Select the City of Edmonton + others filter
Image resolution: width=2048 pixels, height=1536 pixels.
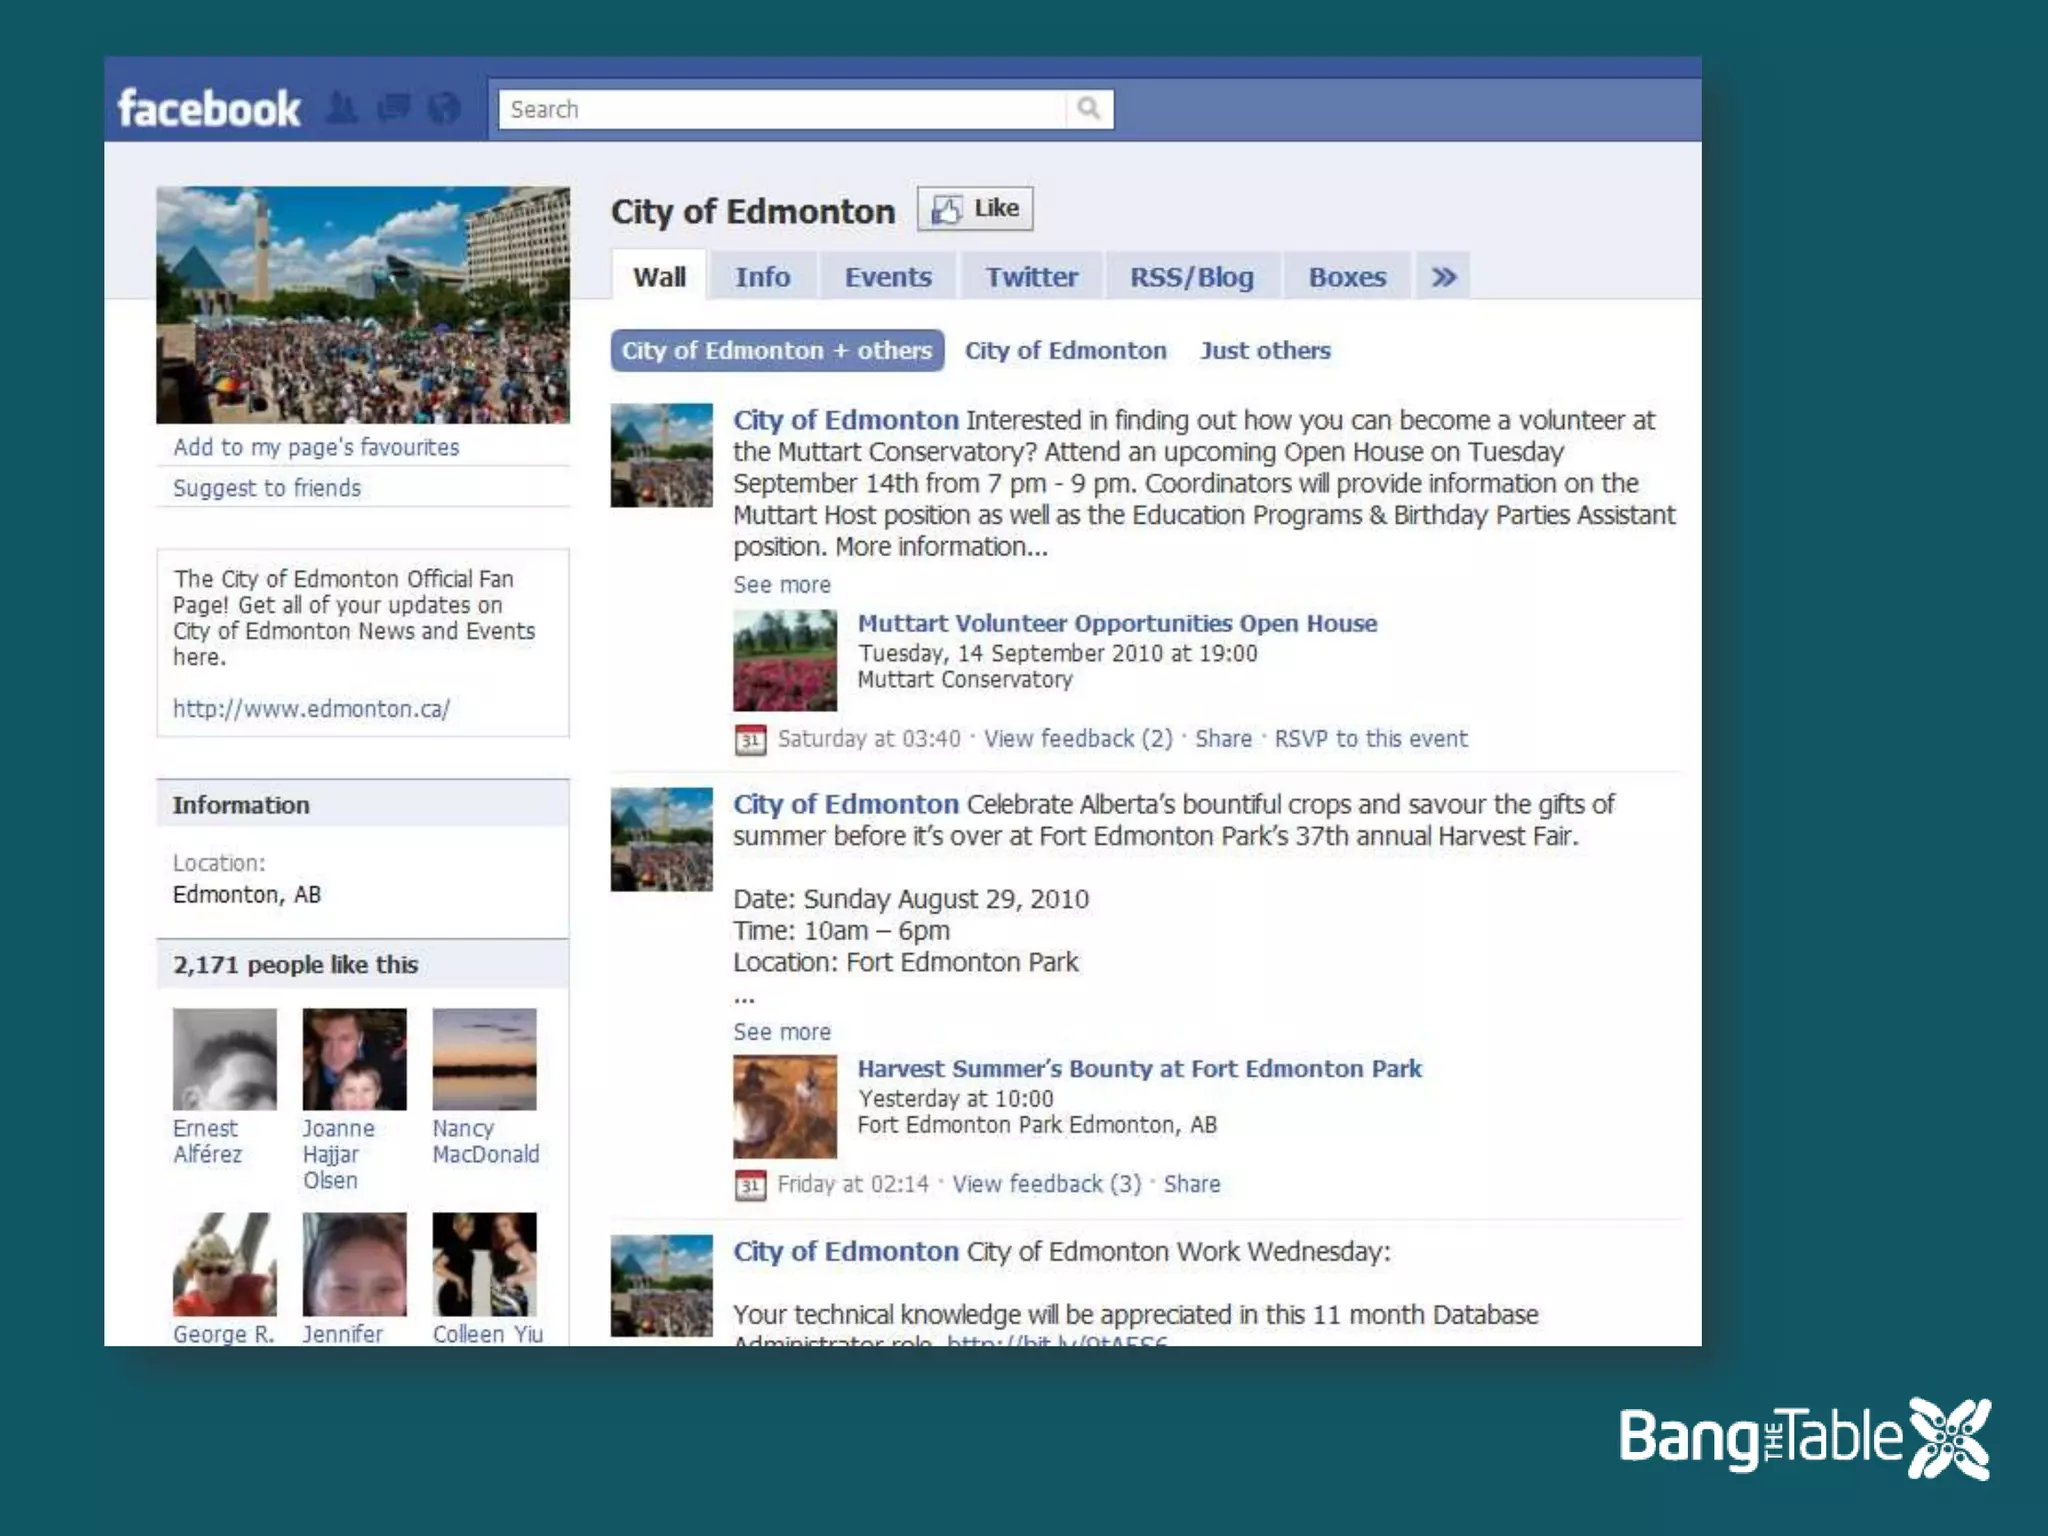pos(777,351)
